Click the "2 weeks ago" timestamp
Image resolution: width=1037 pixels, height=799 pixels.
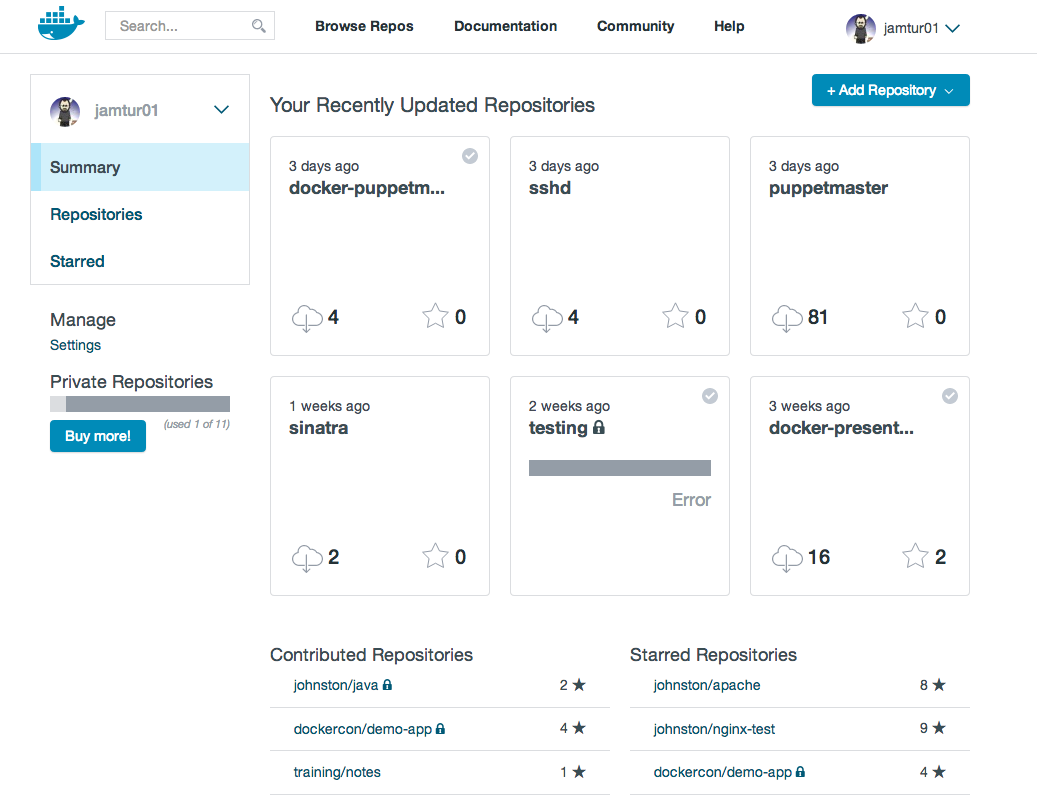click(x=569, y=406)
